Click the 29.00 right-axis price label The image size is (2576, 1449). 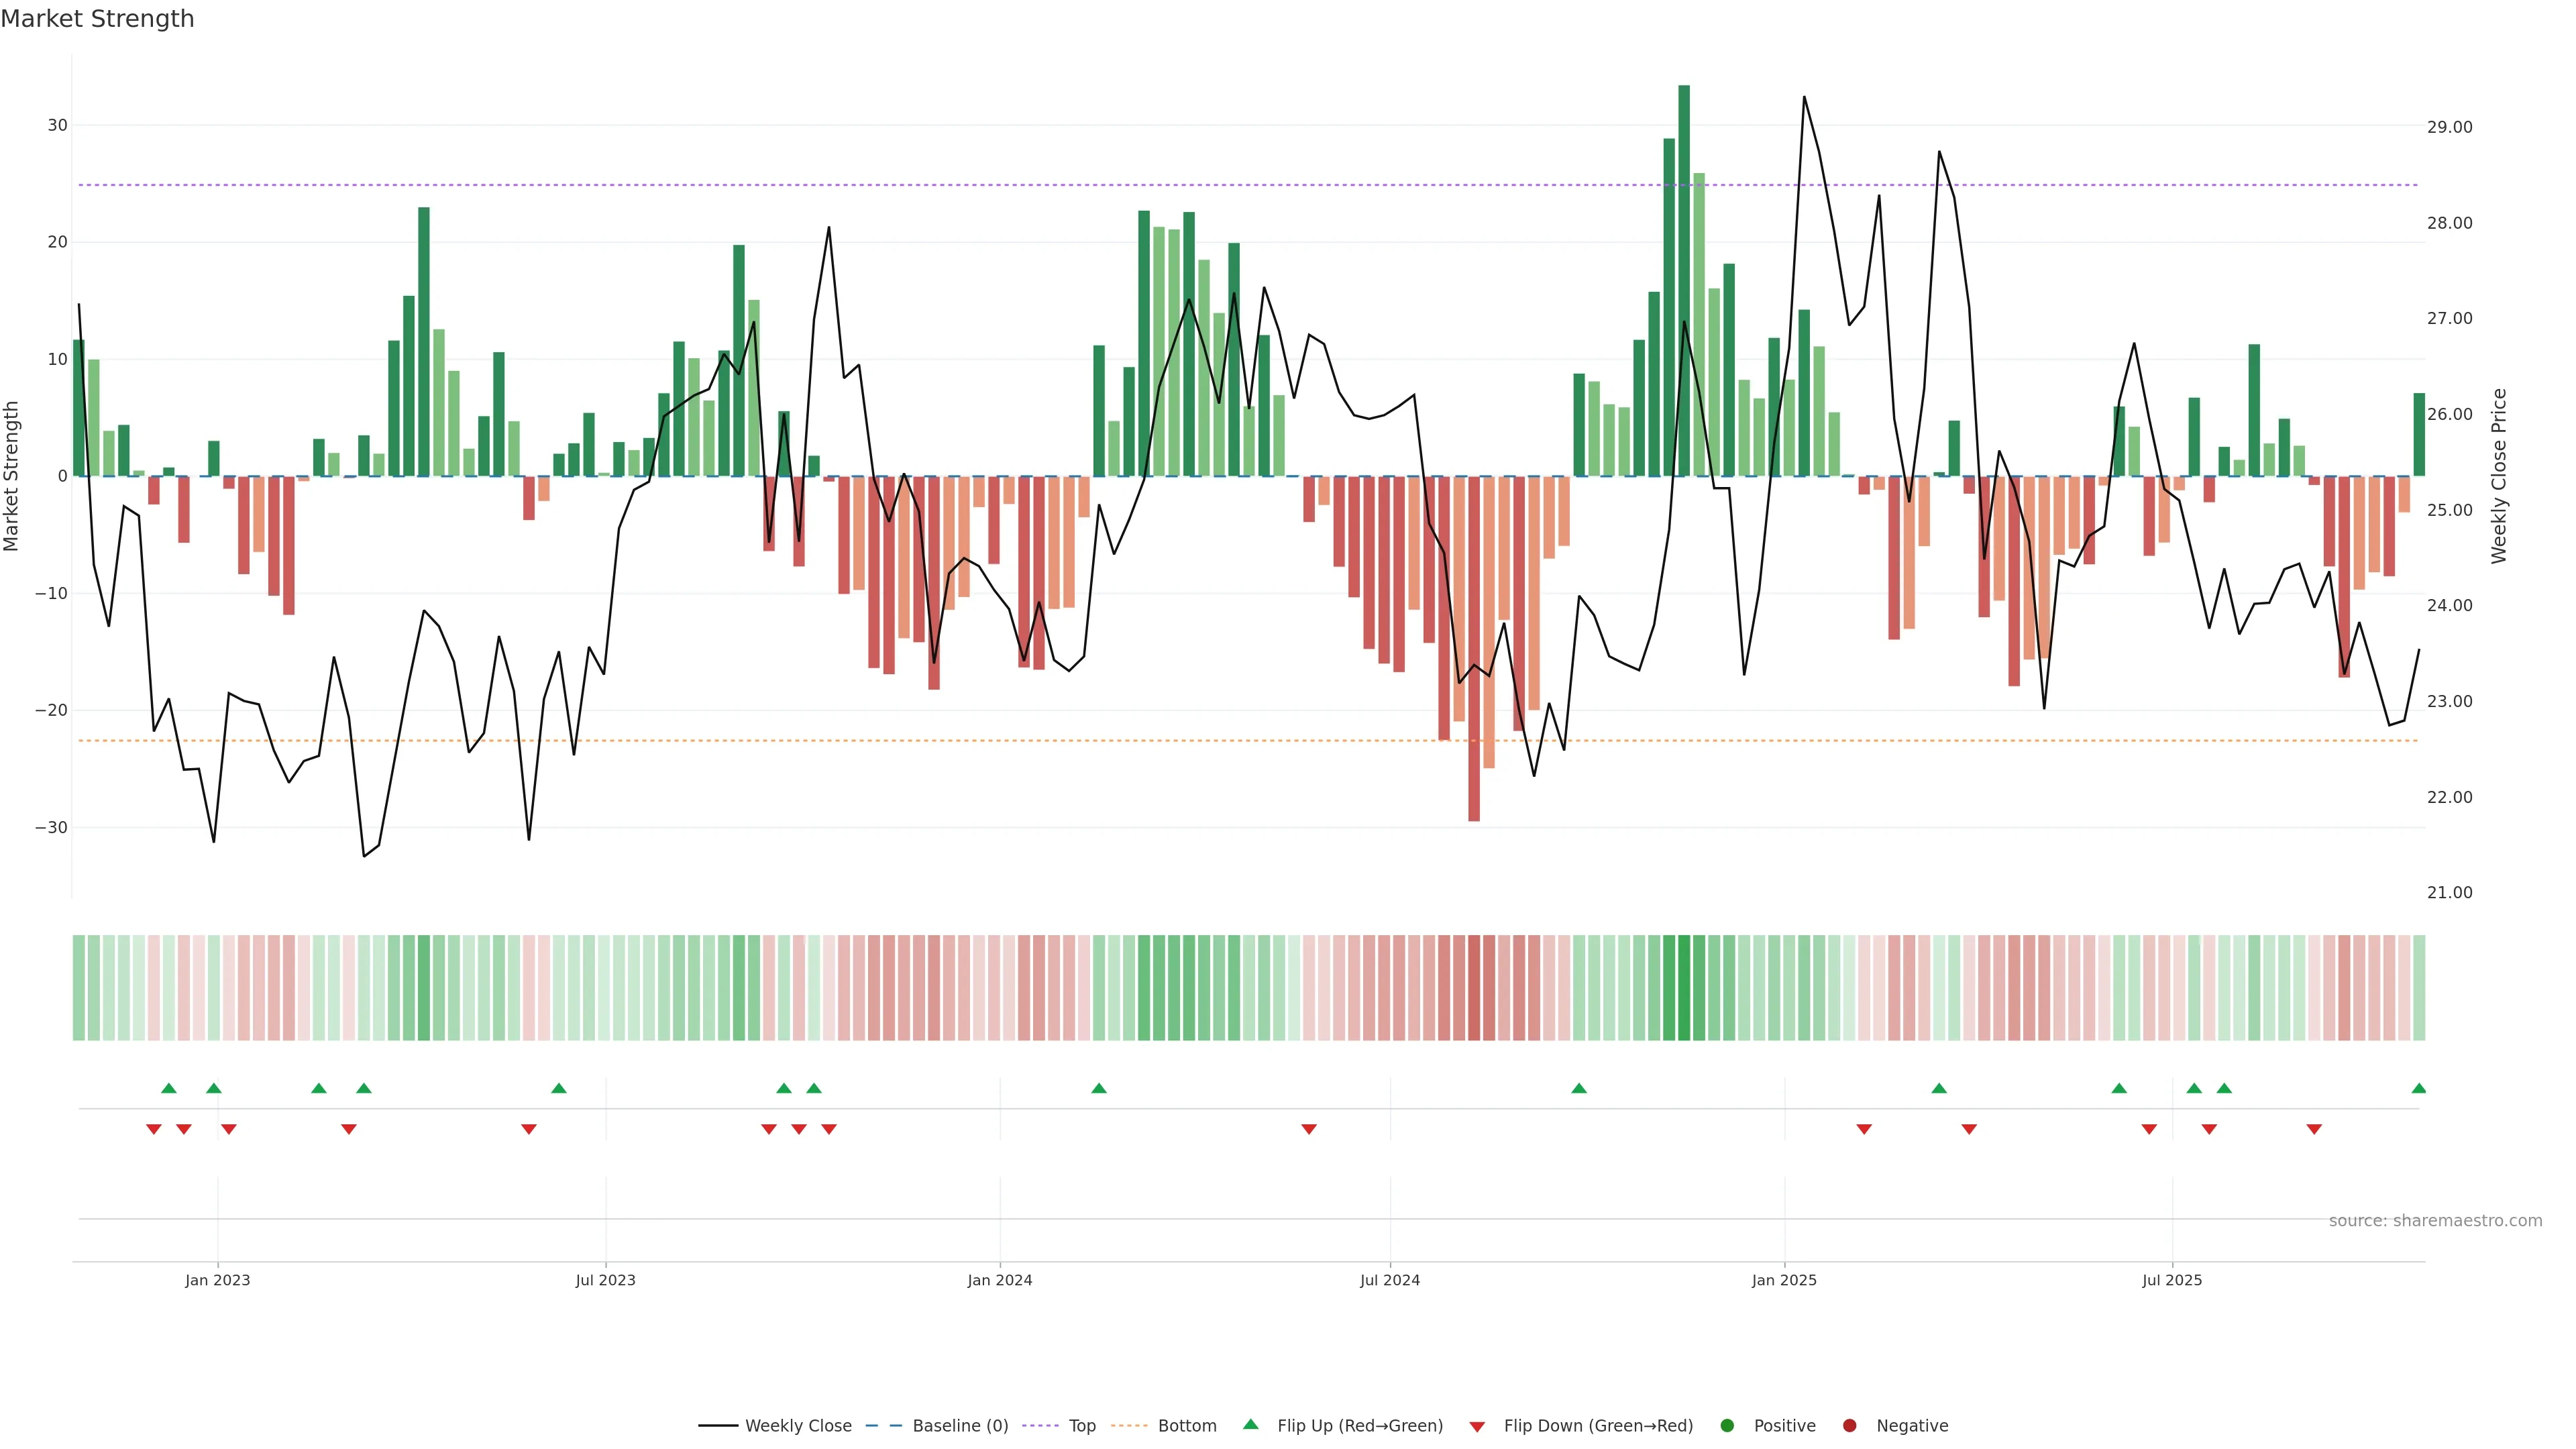point(2449,127)
